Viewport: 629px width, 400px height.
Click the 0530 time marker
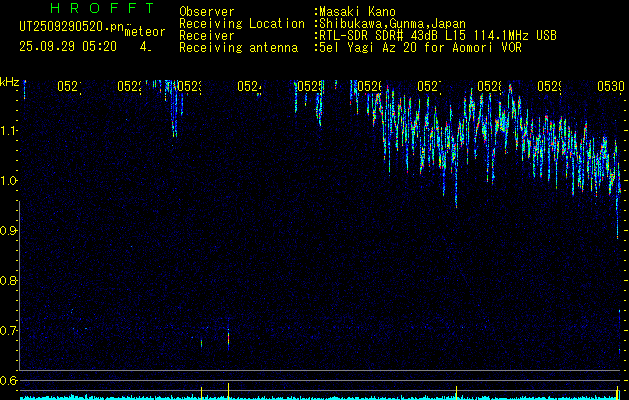pyautogui.click(x=609, y=87)
